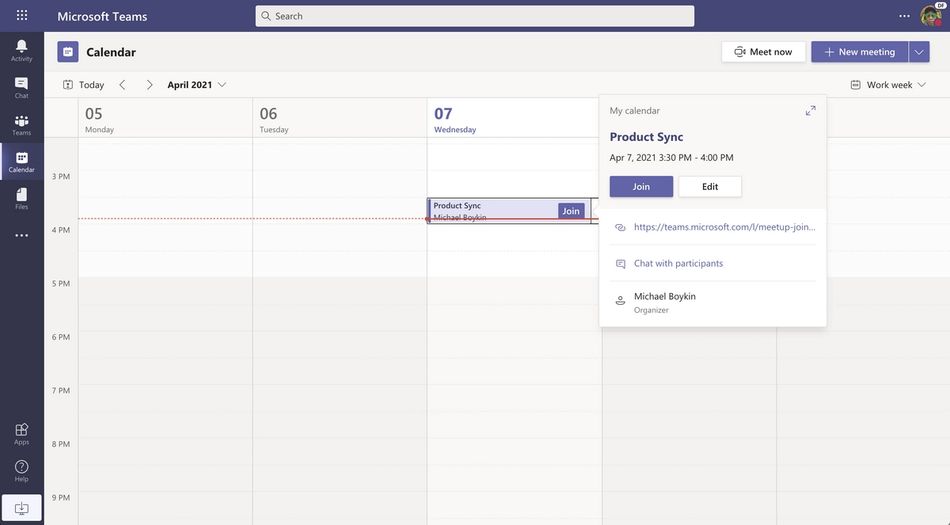Start an instant meeting with Meet now
The image size is (950, 525).
click(x=763, y=52)
